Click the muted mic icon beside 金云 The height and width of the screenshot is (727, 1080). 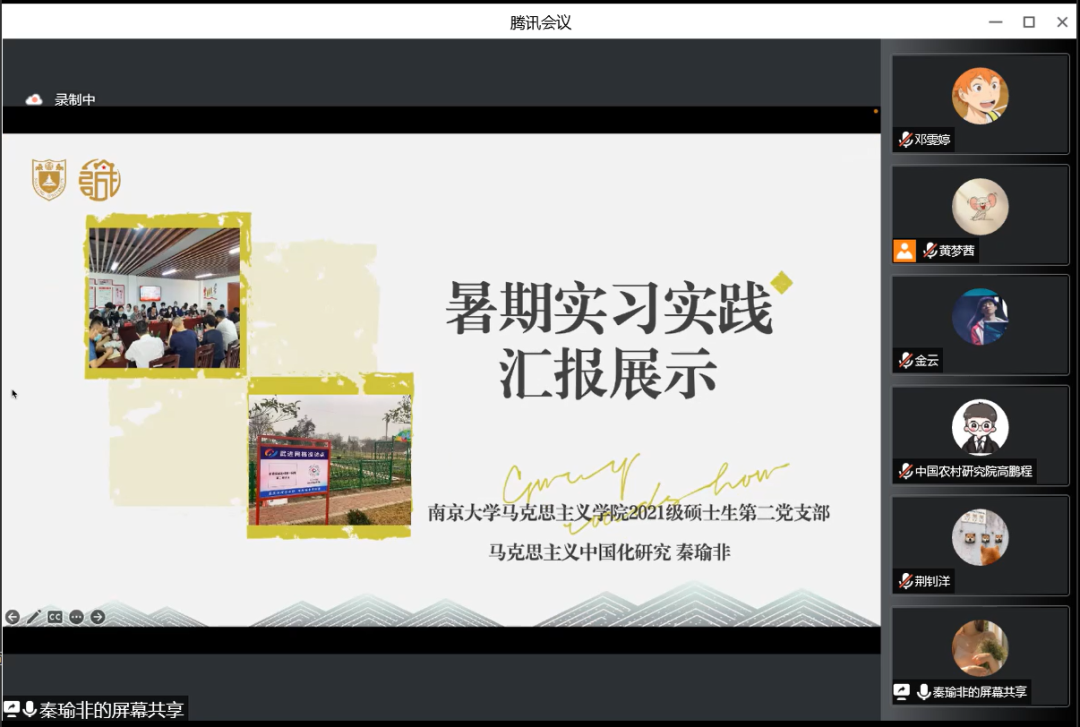coord(905,361)
